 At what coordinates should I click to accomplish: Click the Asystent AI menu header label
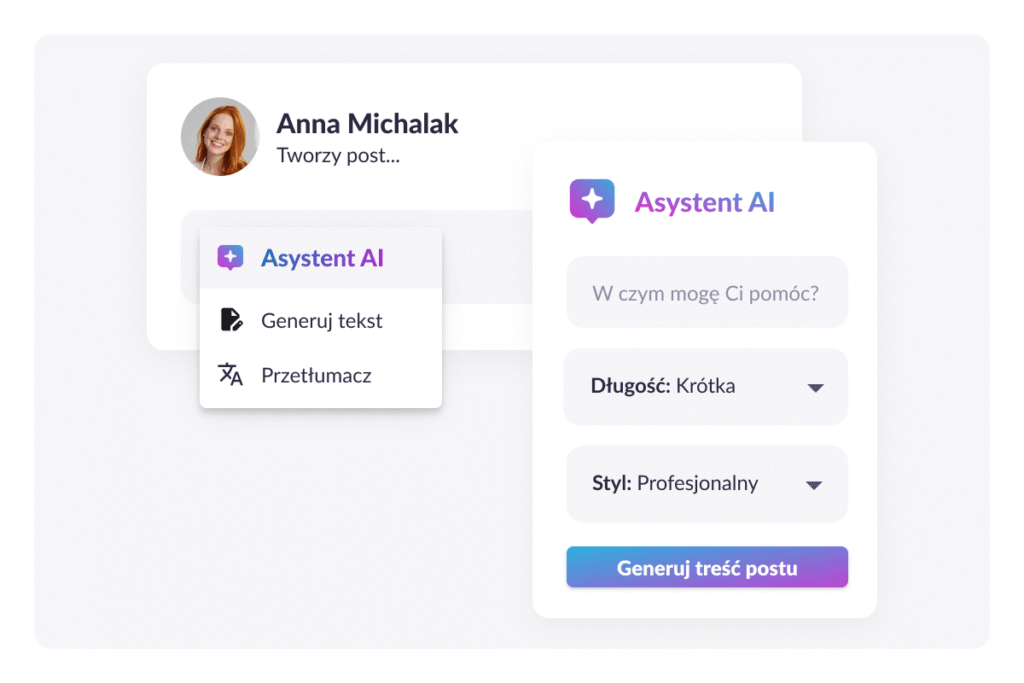click(322, 258)
